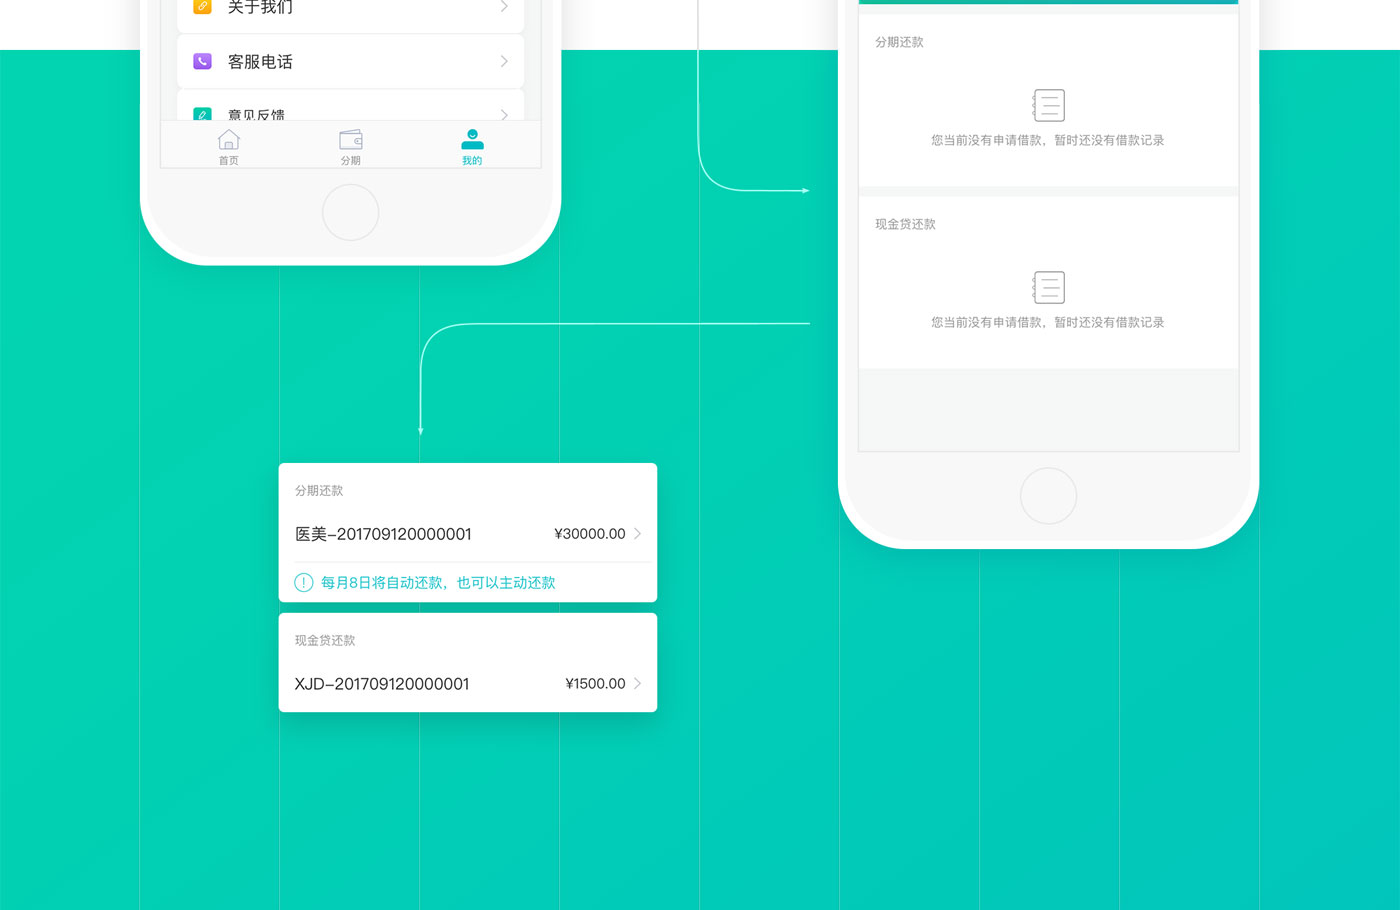Open loan entry 医美–201709120000001
Image resolution: width=1400 pixels, height=910 pixels.
(x=383, y=534)
